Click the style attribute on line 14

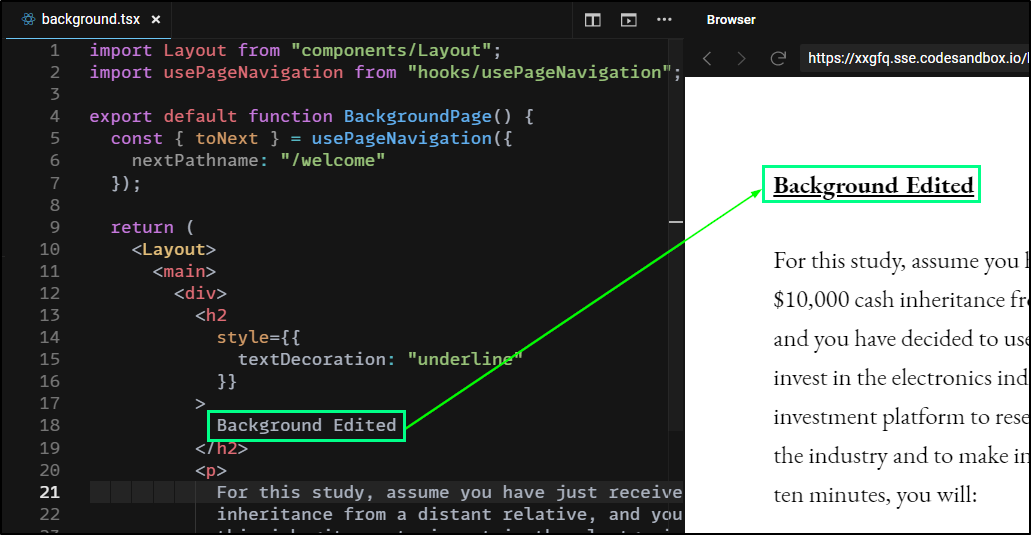[243, 337]
